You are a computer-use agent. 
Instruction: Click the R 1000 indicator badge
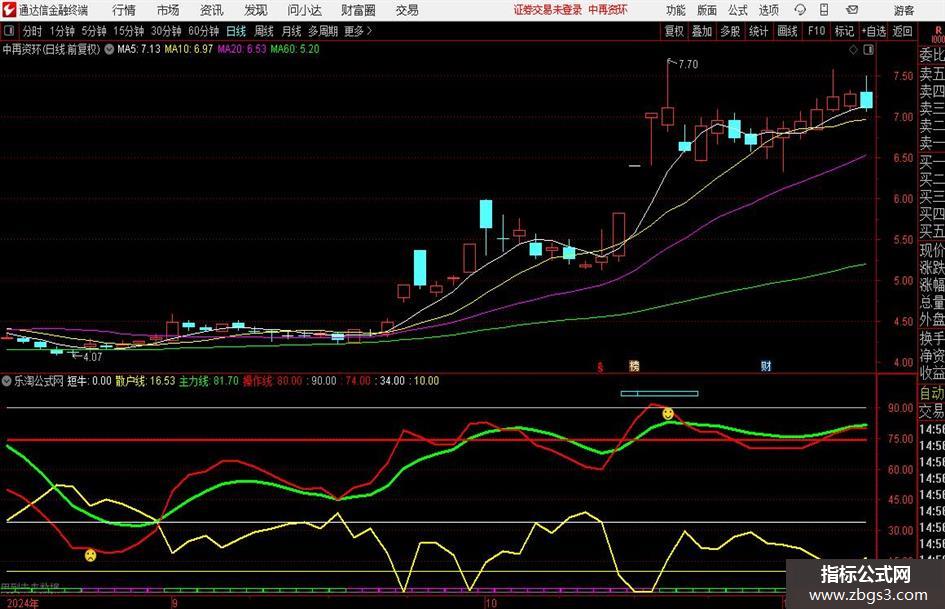pos(938,34)
